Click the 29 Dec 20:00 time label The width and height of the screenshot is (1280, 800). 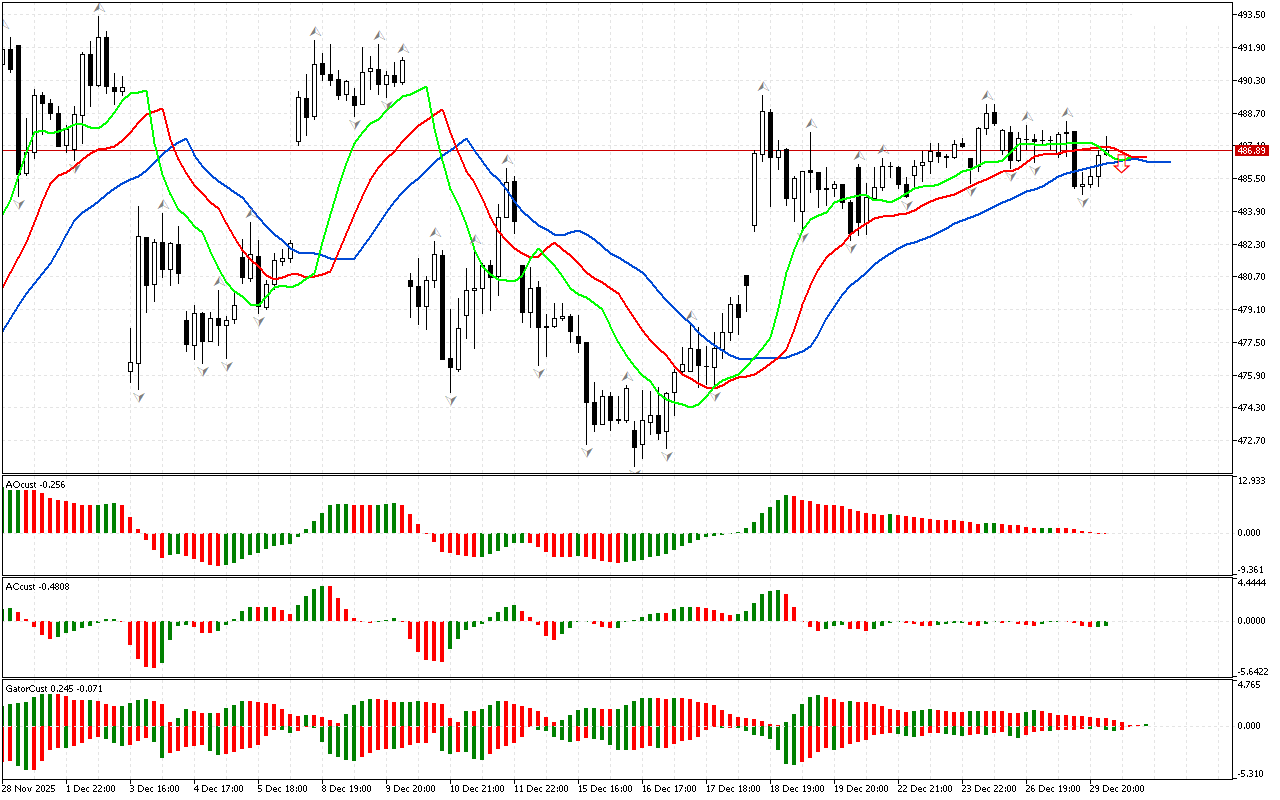click(1120, 789)
